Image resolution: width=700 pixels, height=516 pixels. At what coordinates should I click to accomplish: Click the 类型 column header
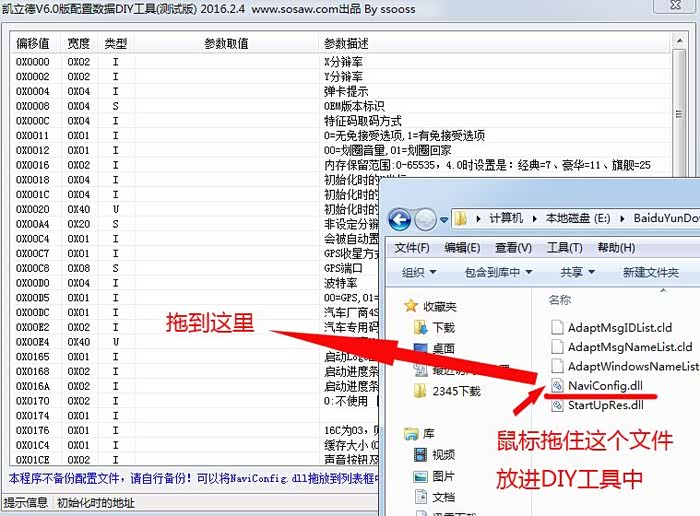(x=116, y=43)
